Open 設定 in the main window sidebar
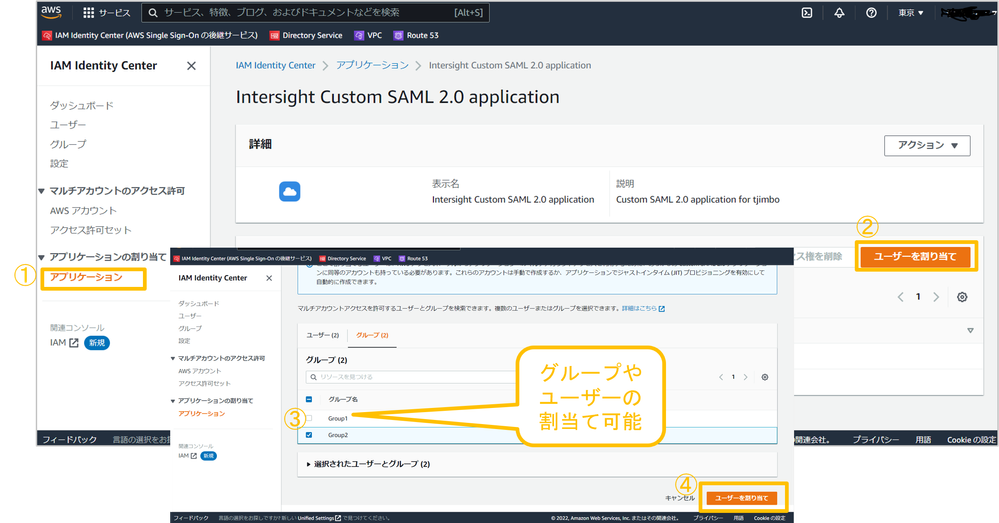This screenshot has height=523, width=999. 59,163
